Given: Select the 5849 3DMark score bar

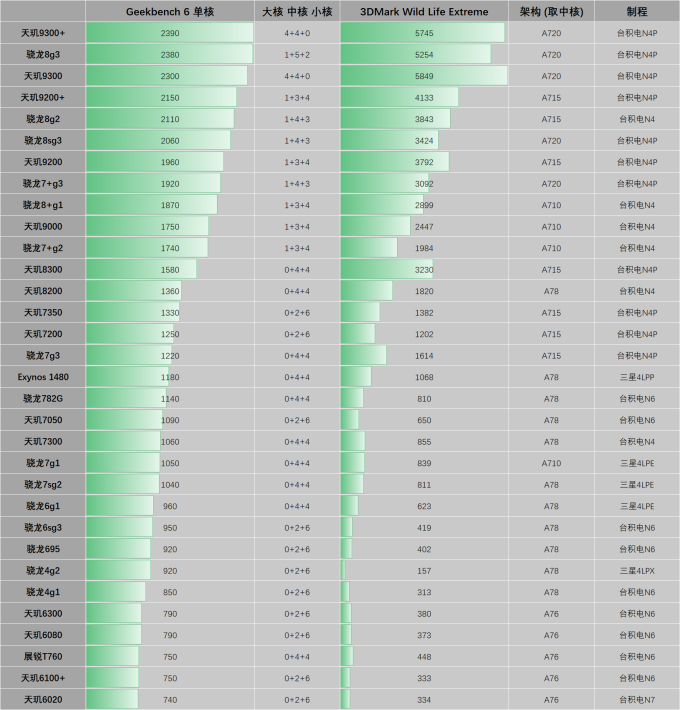Looking at the screenshot, I should (424, 76).
